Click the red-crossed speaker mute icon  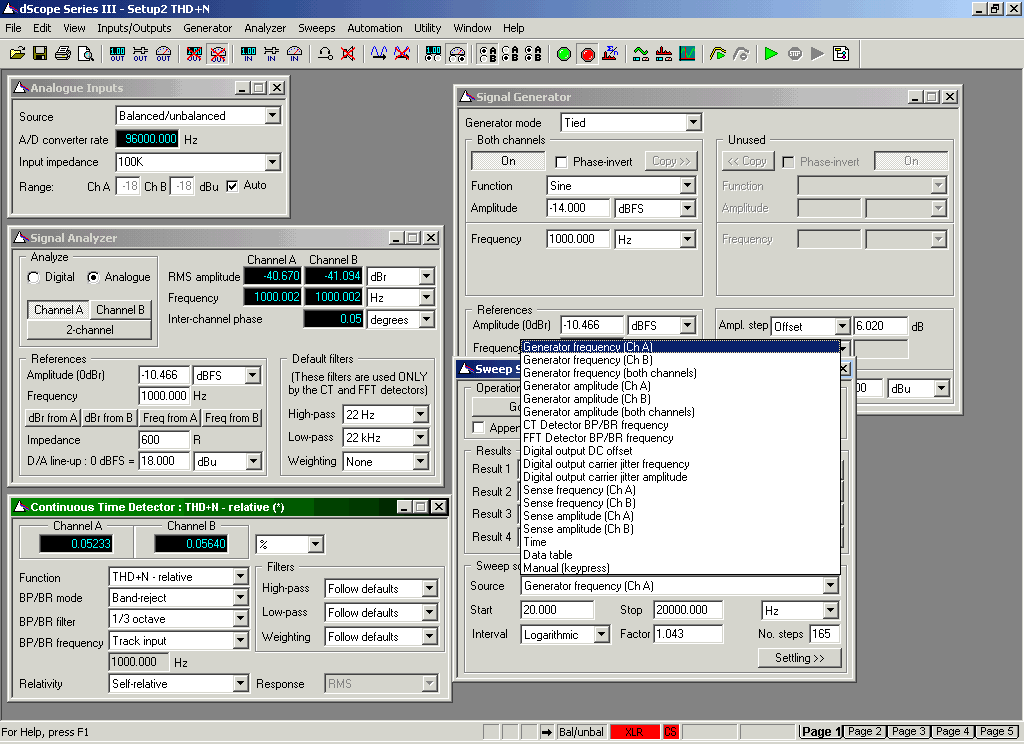348,54
